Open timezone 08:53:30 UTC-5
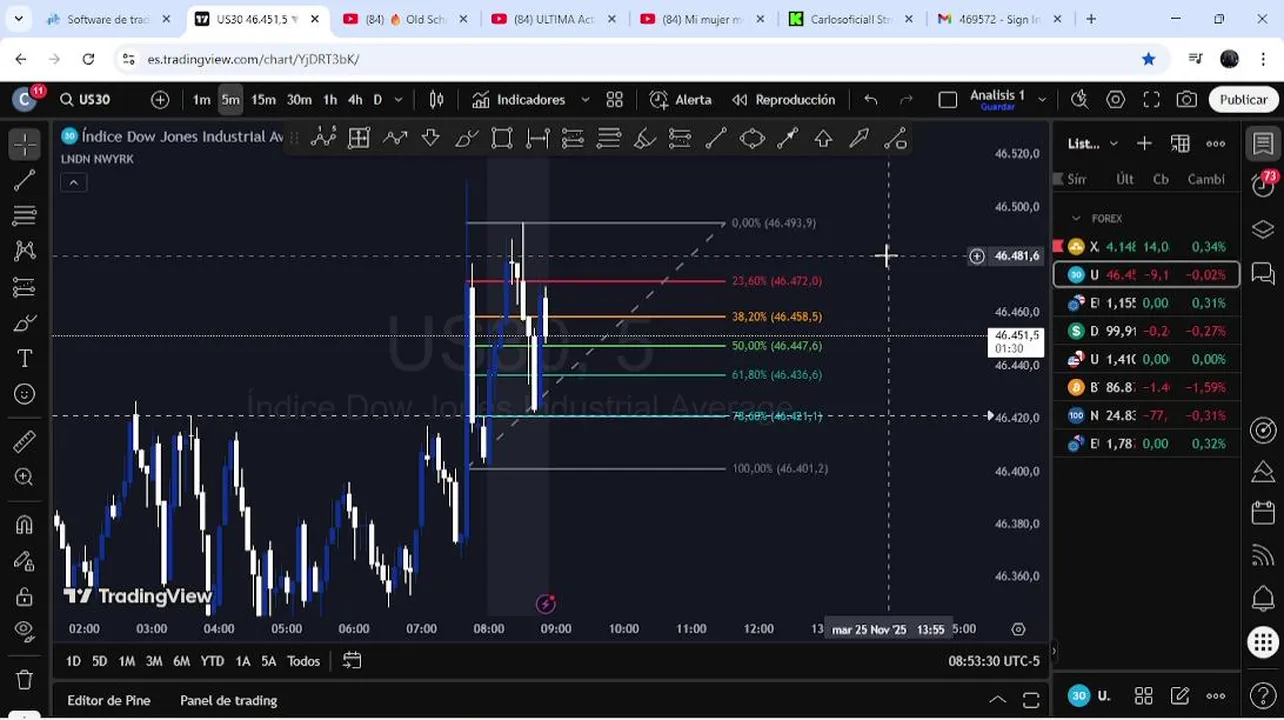 pyautogui.click(x=994, y=661)
